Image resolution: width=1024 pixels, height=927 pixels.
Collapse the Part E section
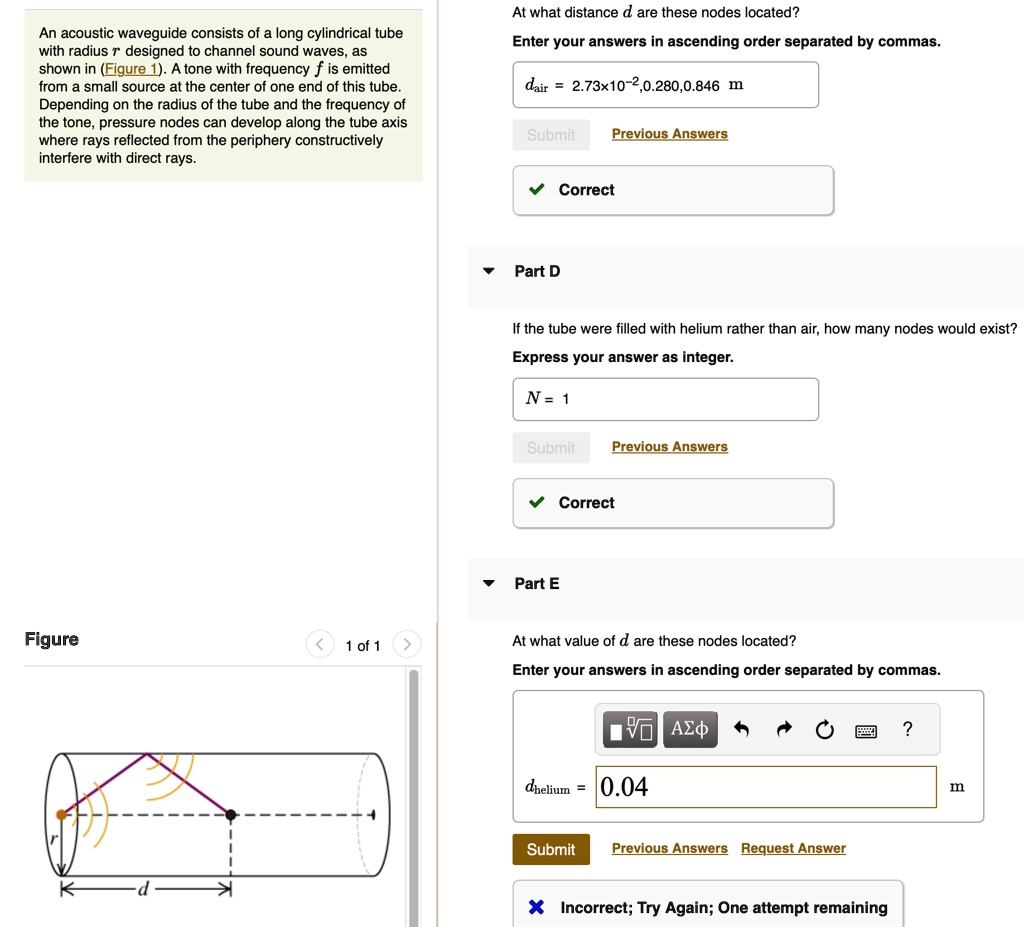pyautogui.click(x=489, y=582)
